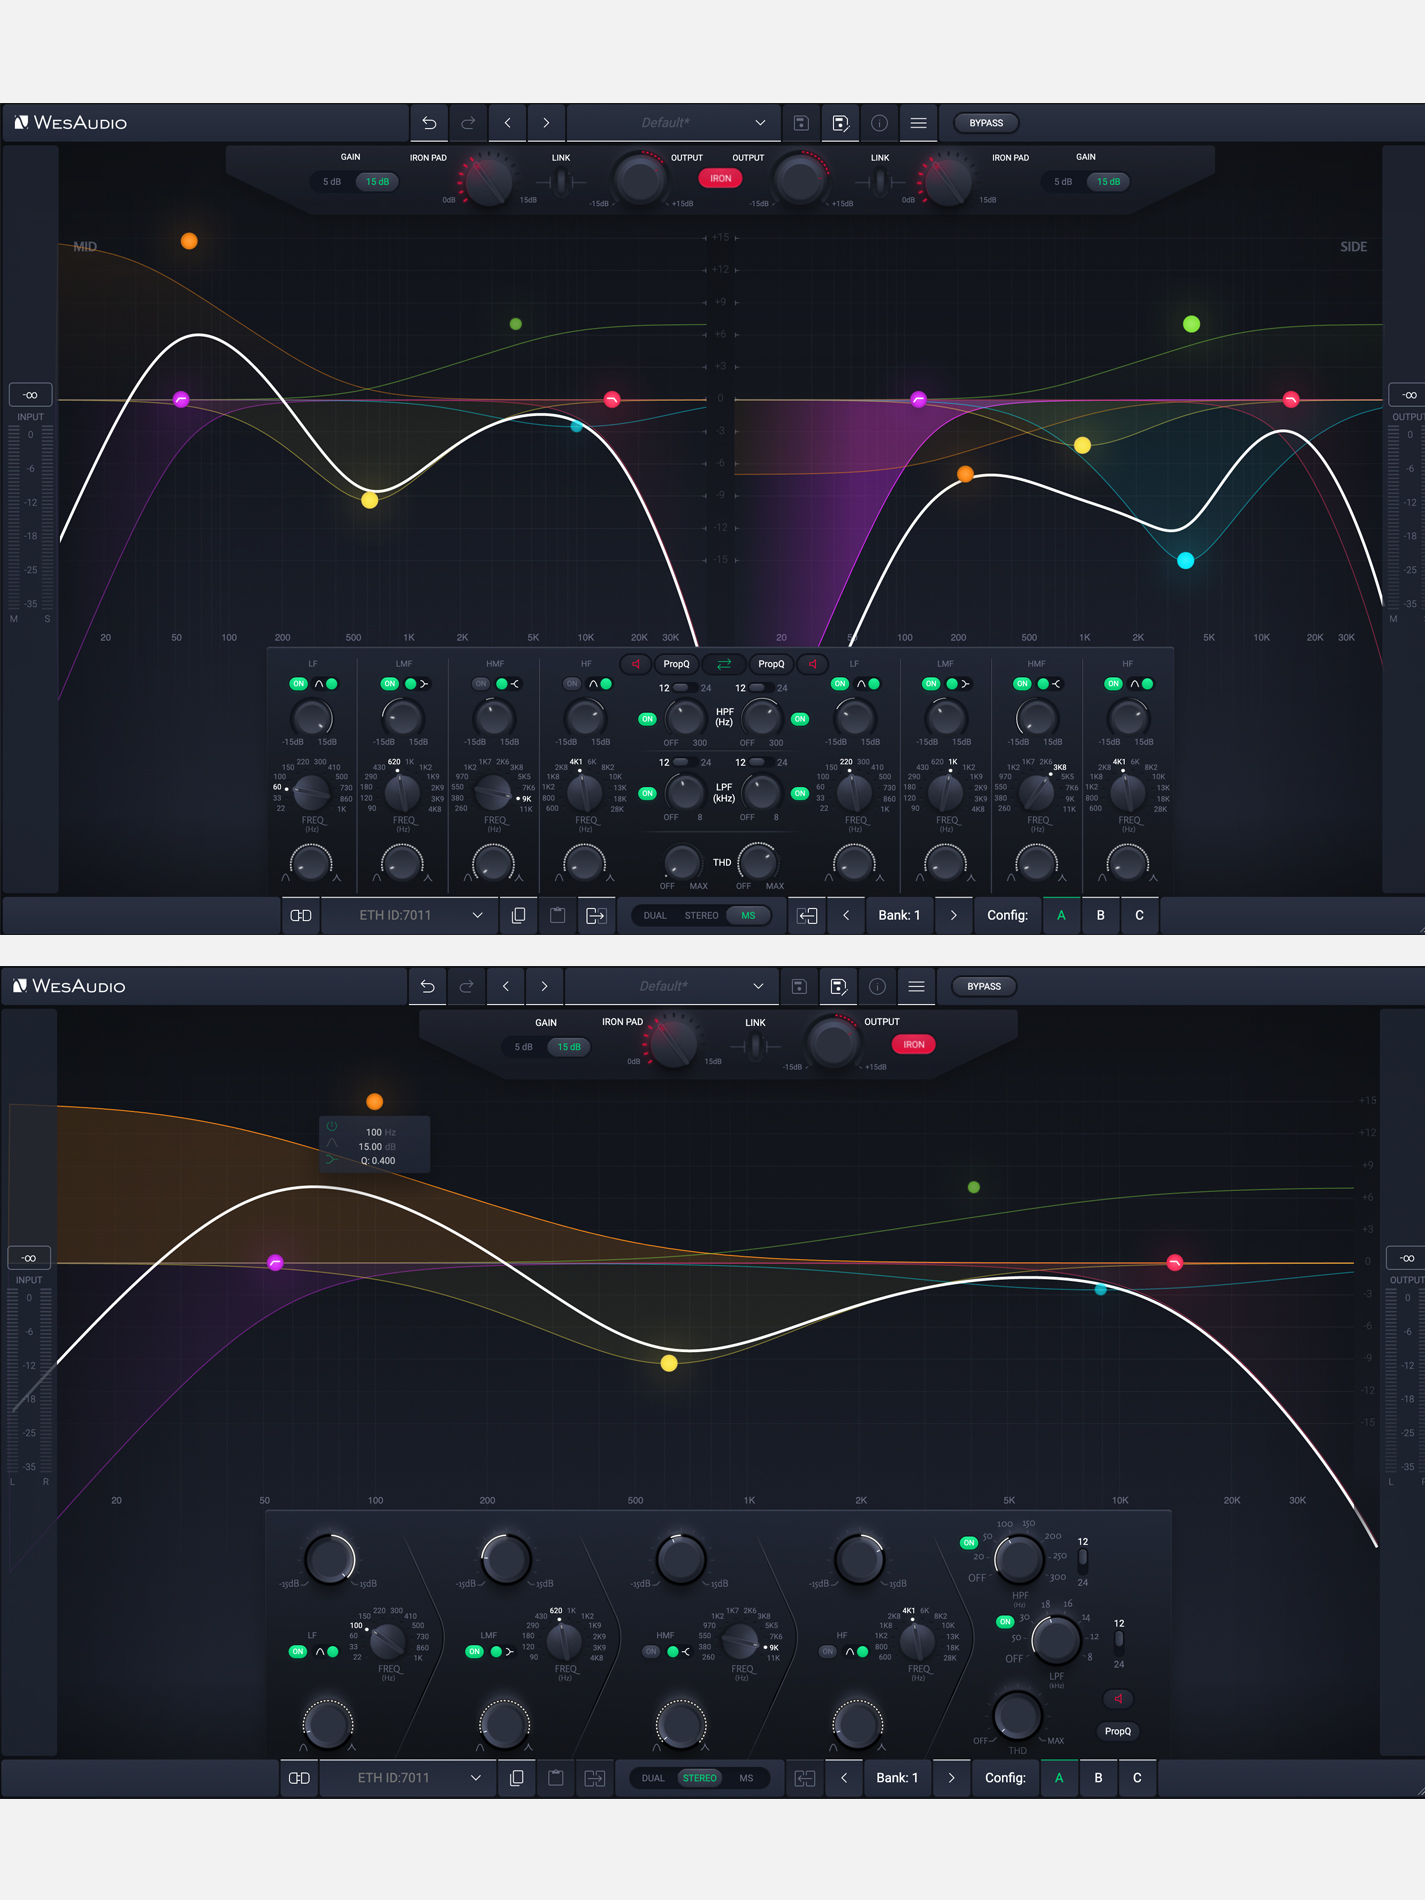
Task: Toggle MID HMF band ON switch
Action: pyautogui.click(x=481, y=684)
